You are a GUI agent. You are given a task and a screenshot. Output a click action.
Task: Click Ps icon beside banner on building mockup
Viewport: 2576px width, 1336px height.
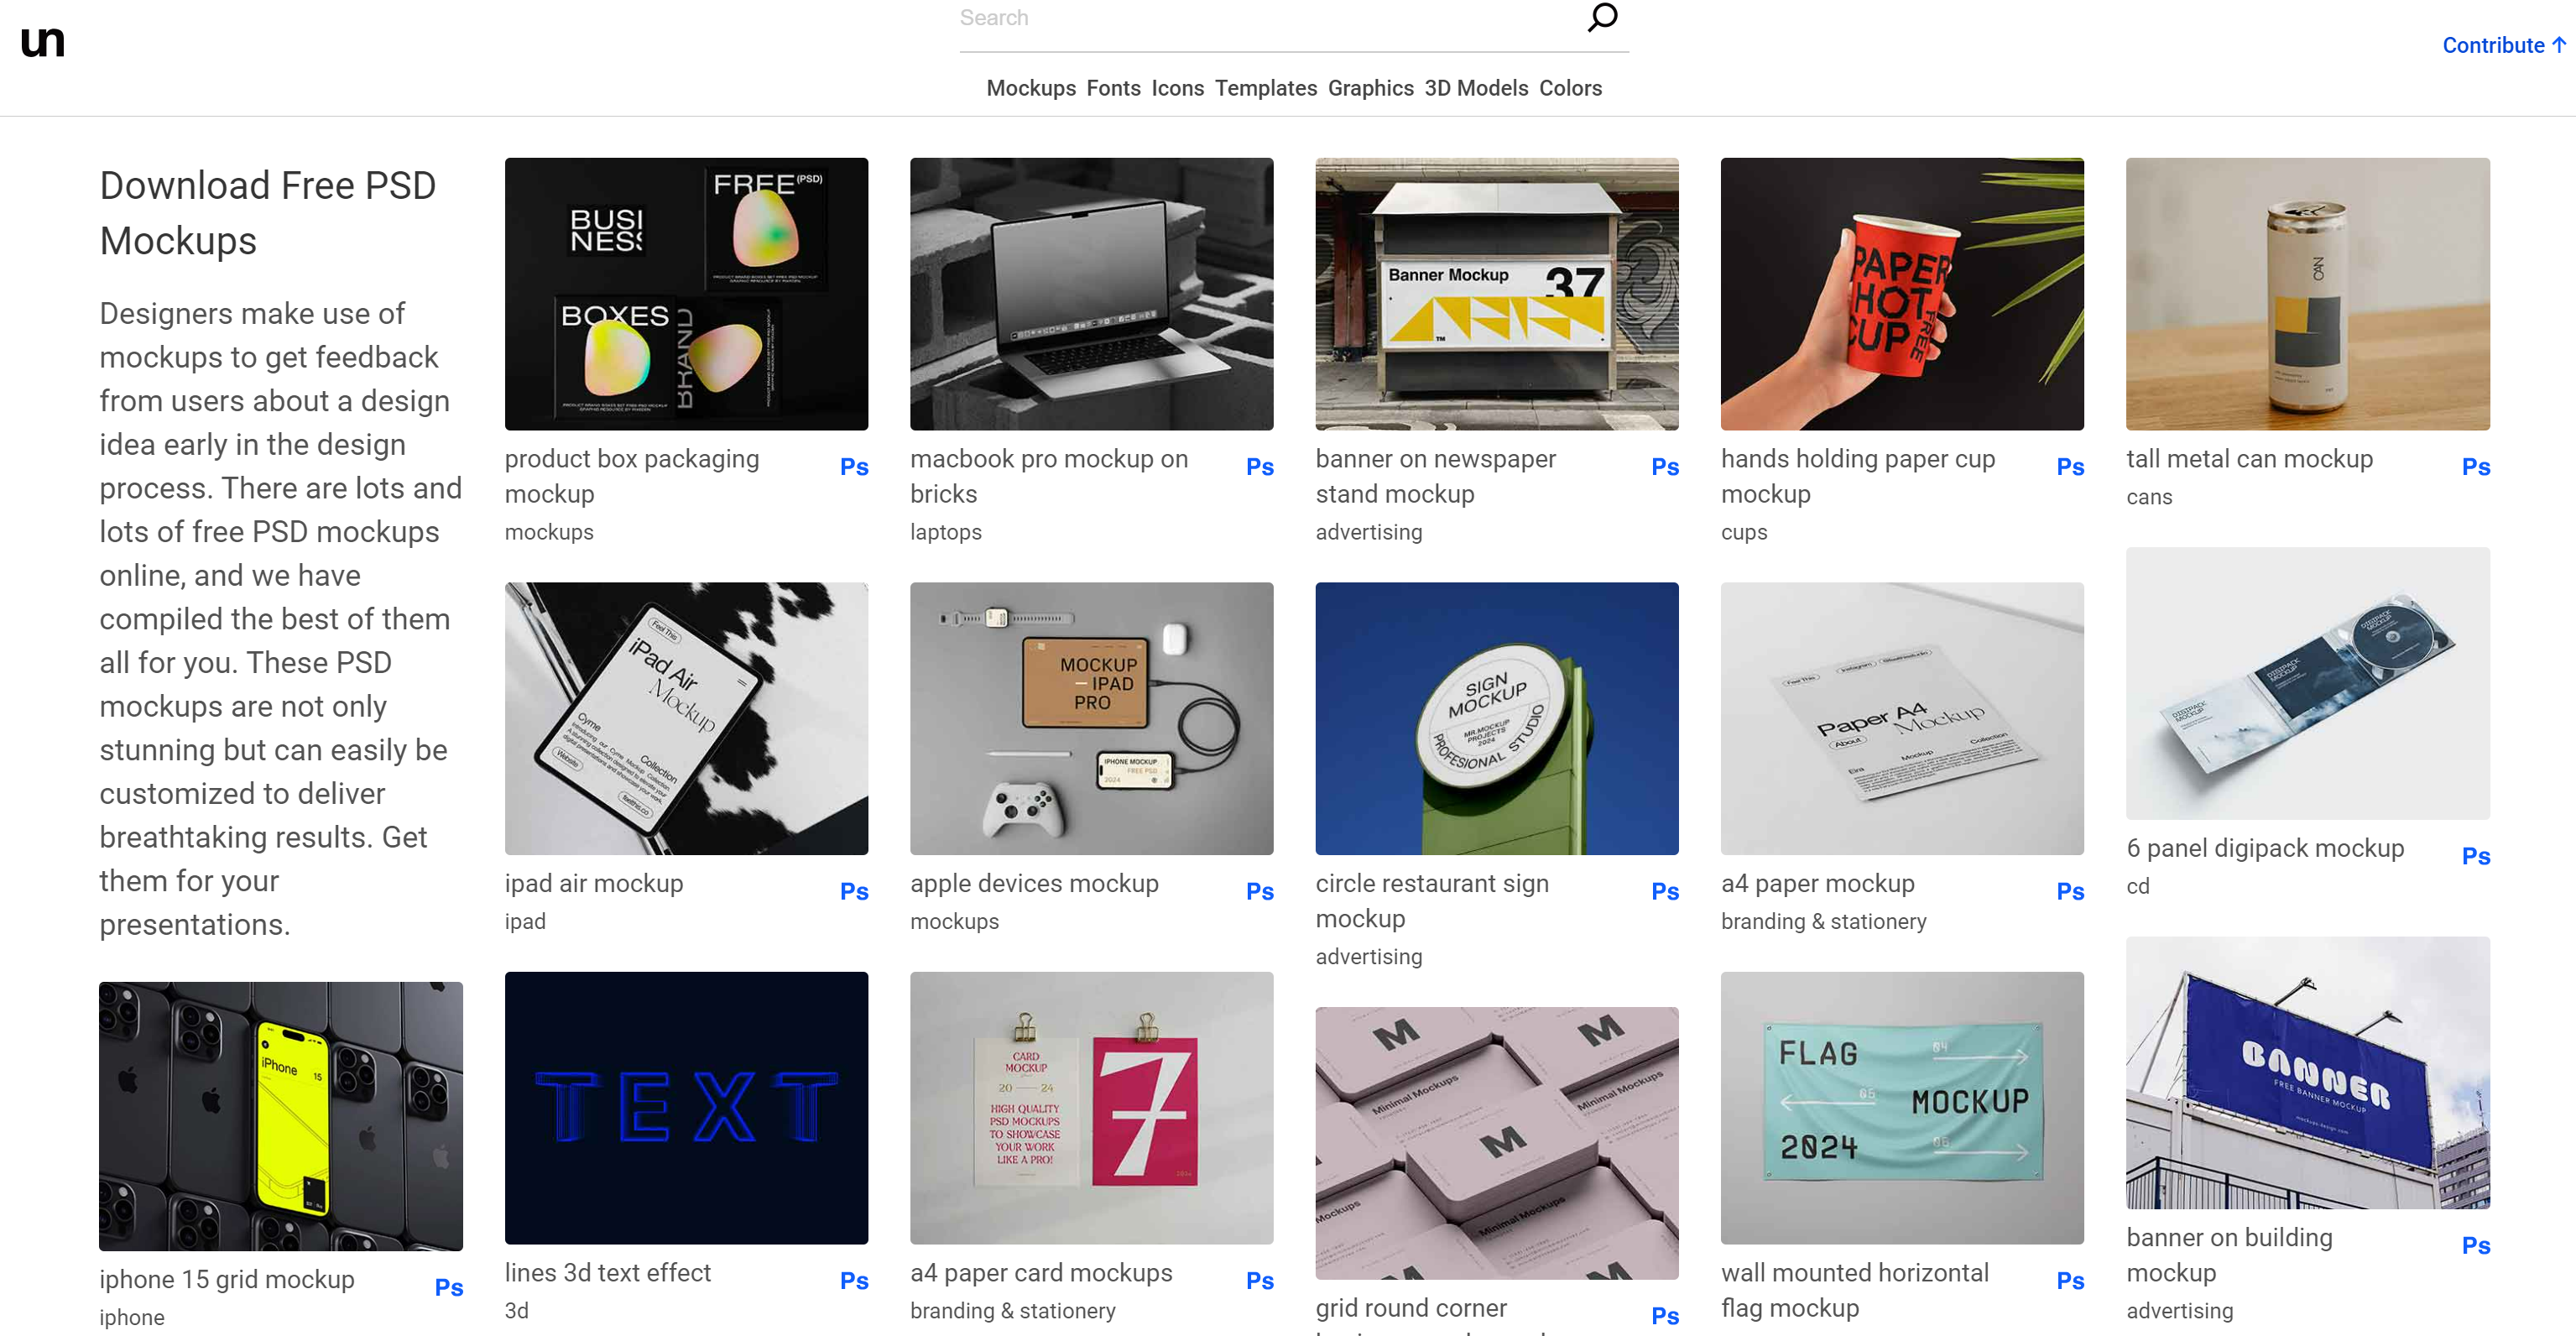click(2475, 1245)
